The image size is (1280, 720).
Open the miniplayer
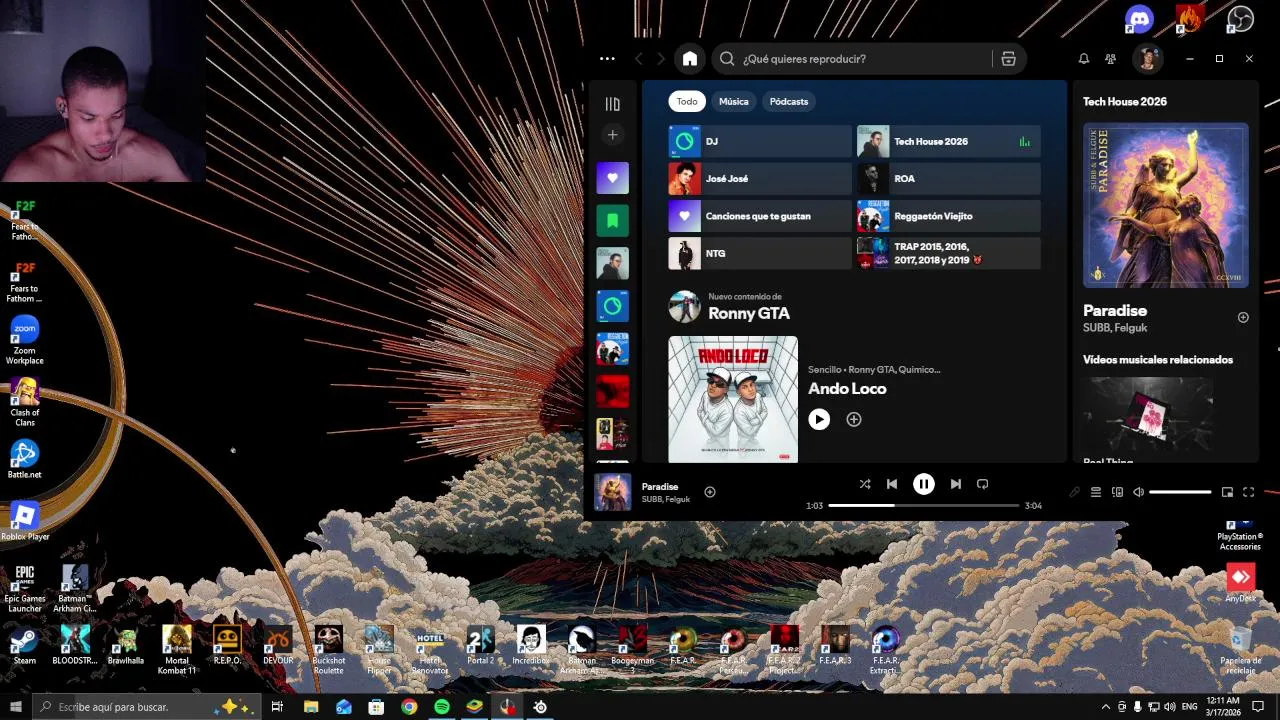pyautogui.click(x=1227, y=492)
